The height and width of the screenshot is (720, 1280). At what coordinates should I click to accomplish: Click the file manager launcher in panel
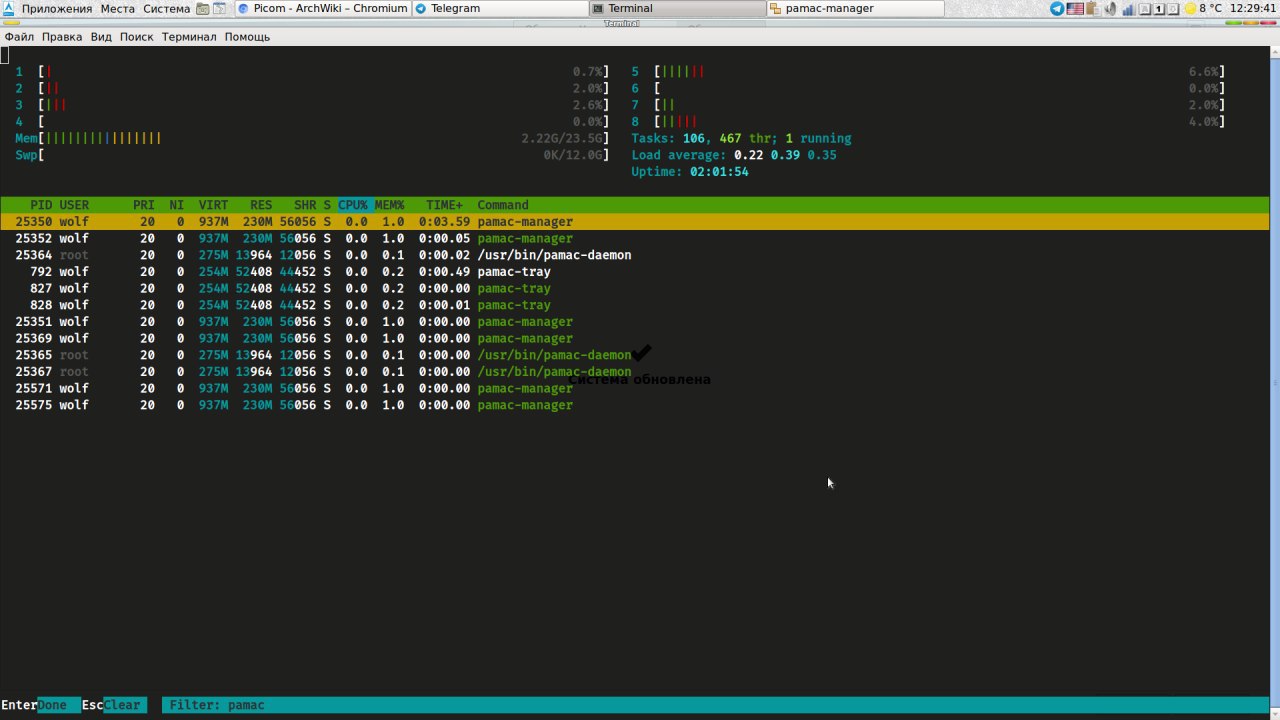(x=203, y=8)
